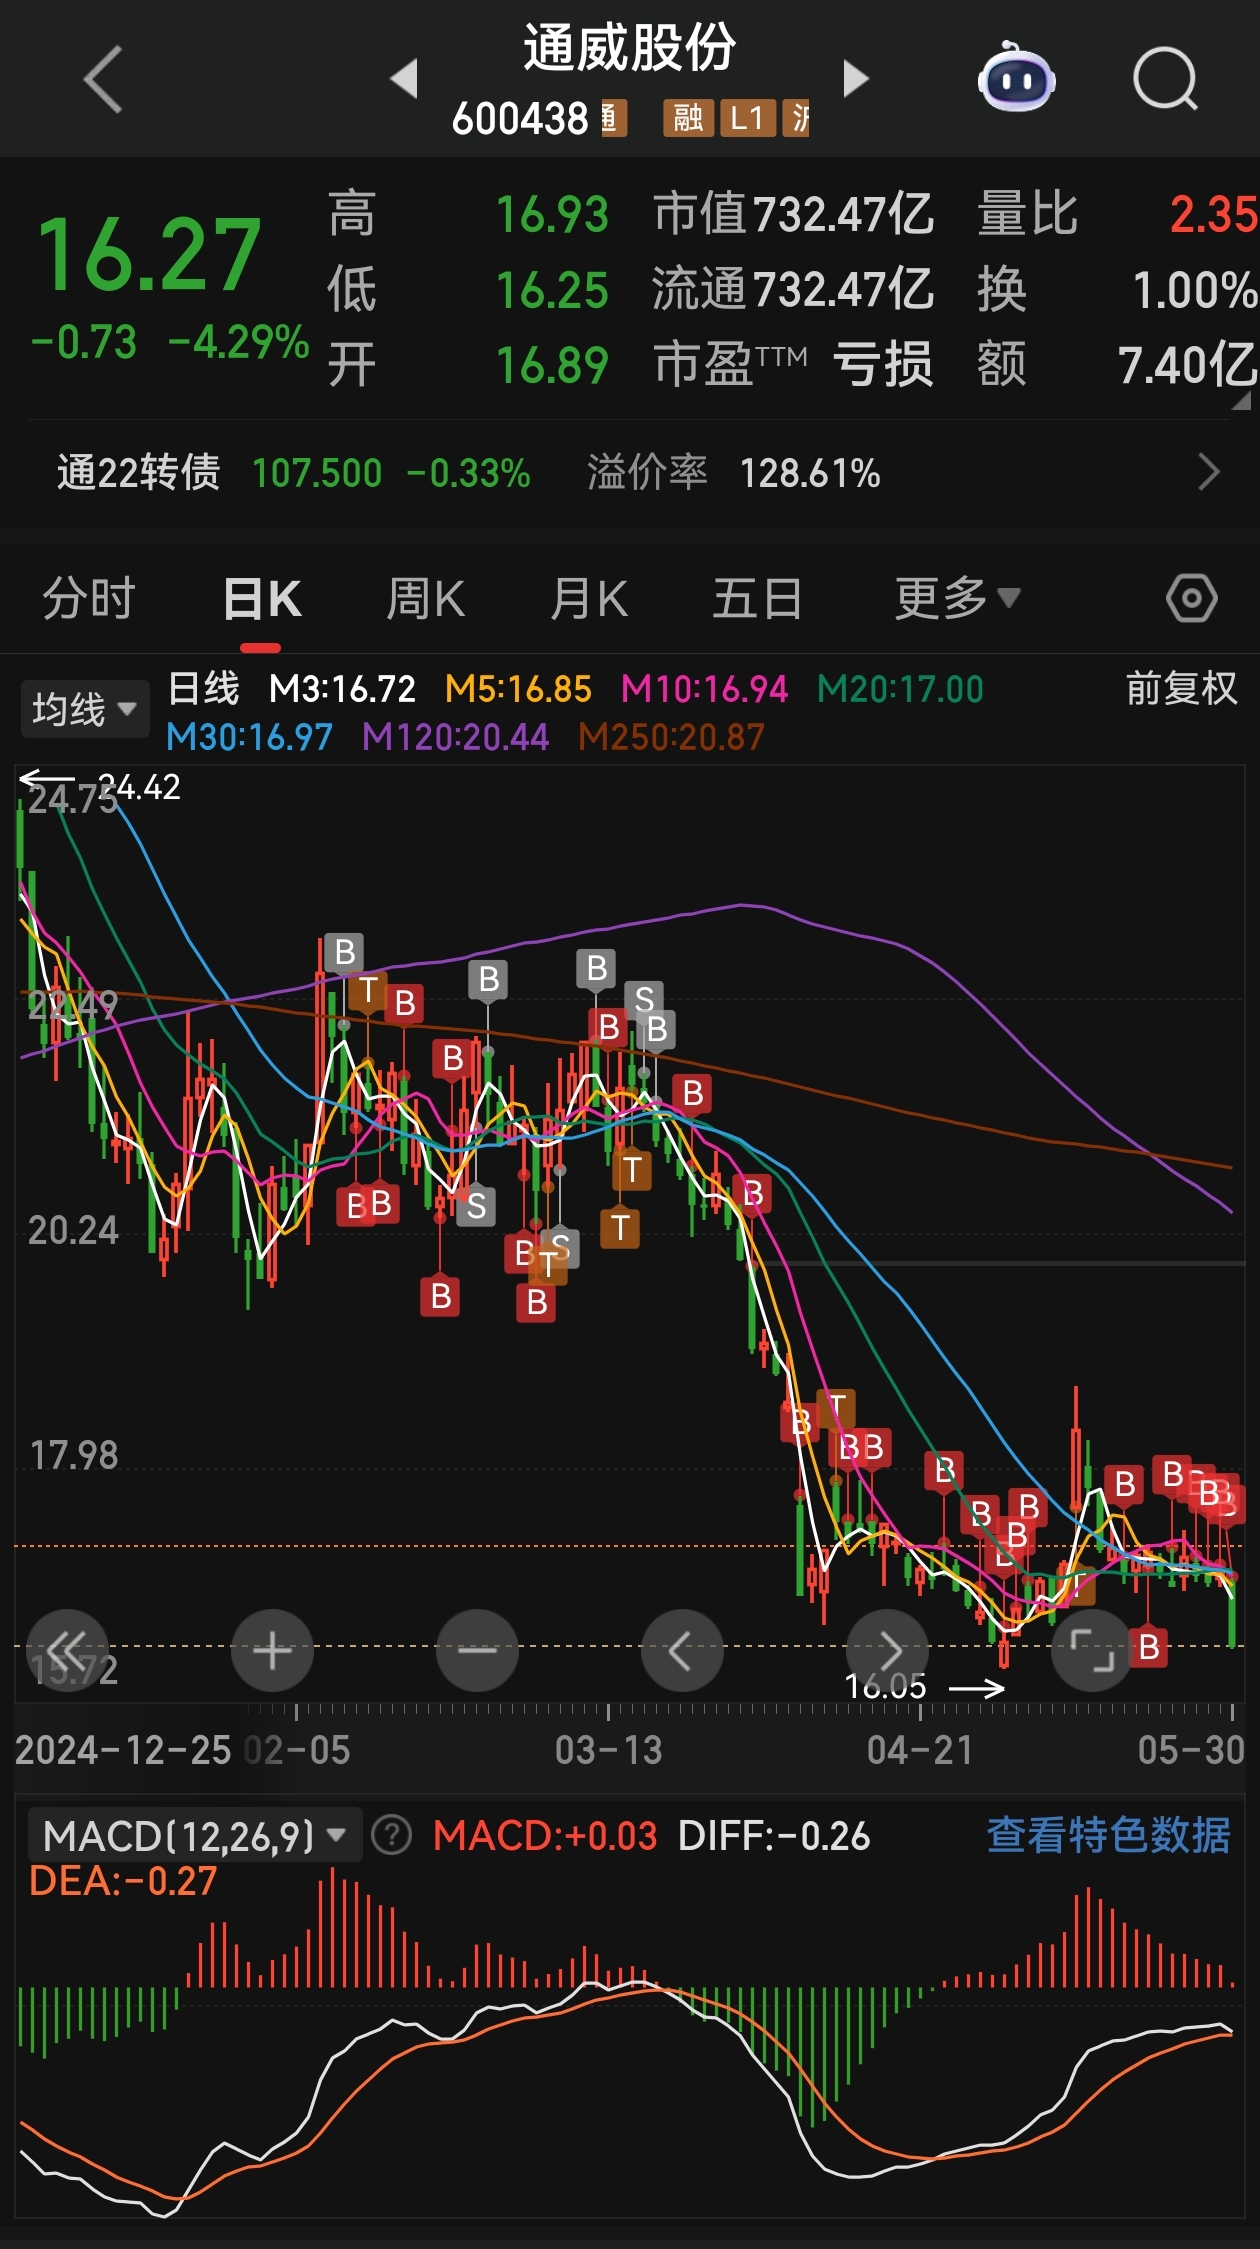Open stock search with magnifier icon
Viewport: 1260px width, 2249px height.
coord(1165,79)
